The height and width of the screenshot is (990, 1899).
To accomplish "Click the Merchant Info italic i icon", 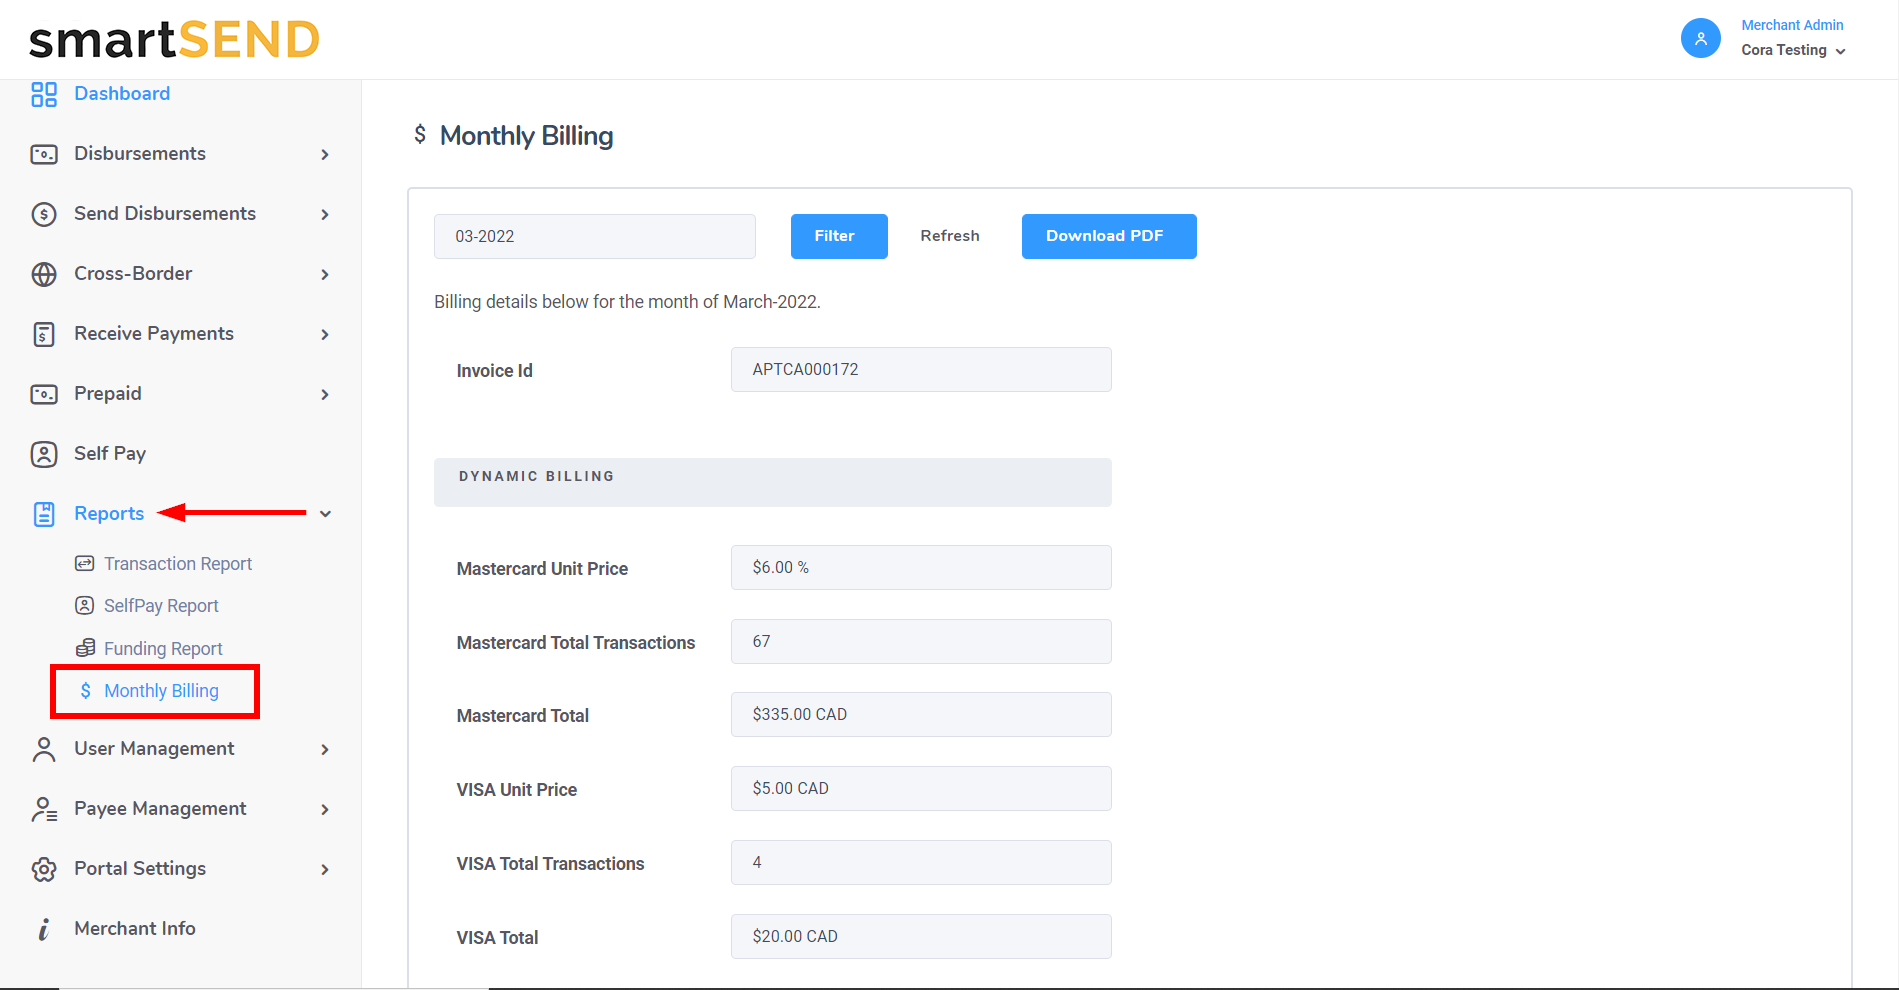I will 44,929.
